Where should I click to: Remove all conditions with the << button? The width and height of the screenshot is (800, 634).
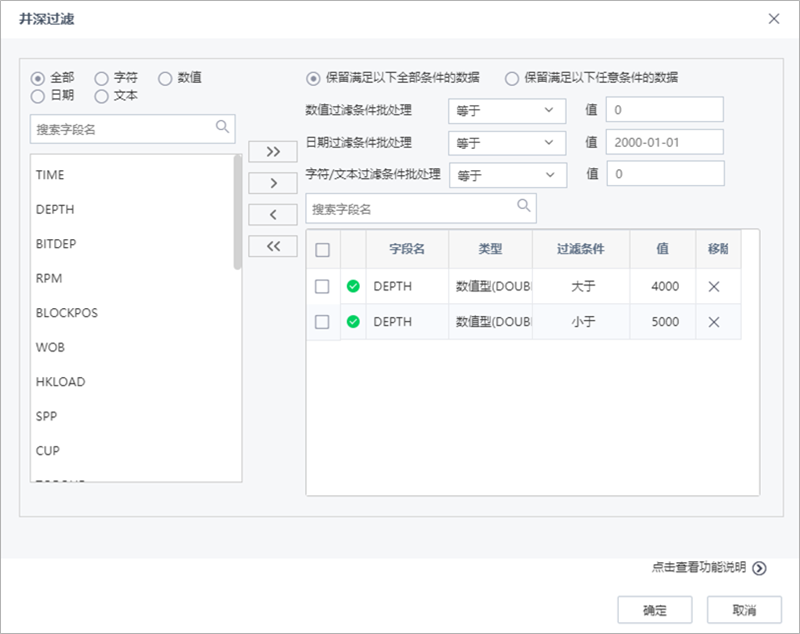pos(272,247)
